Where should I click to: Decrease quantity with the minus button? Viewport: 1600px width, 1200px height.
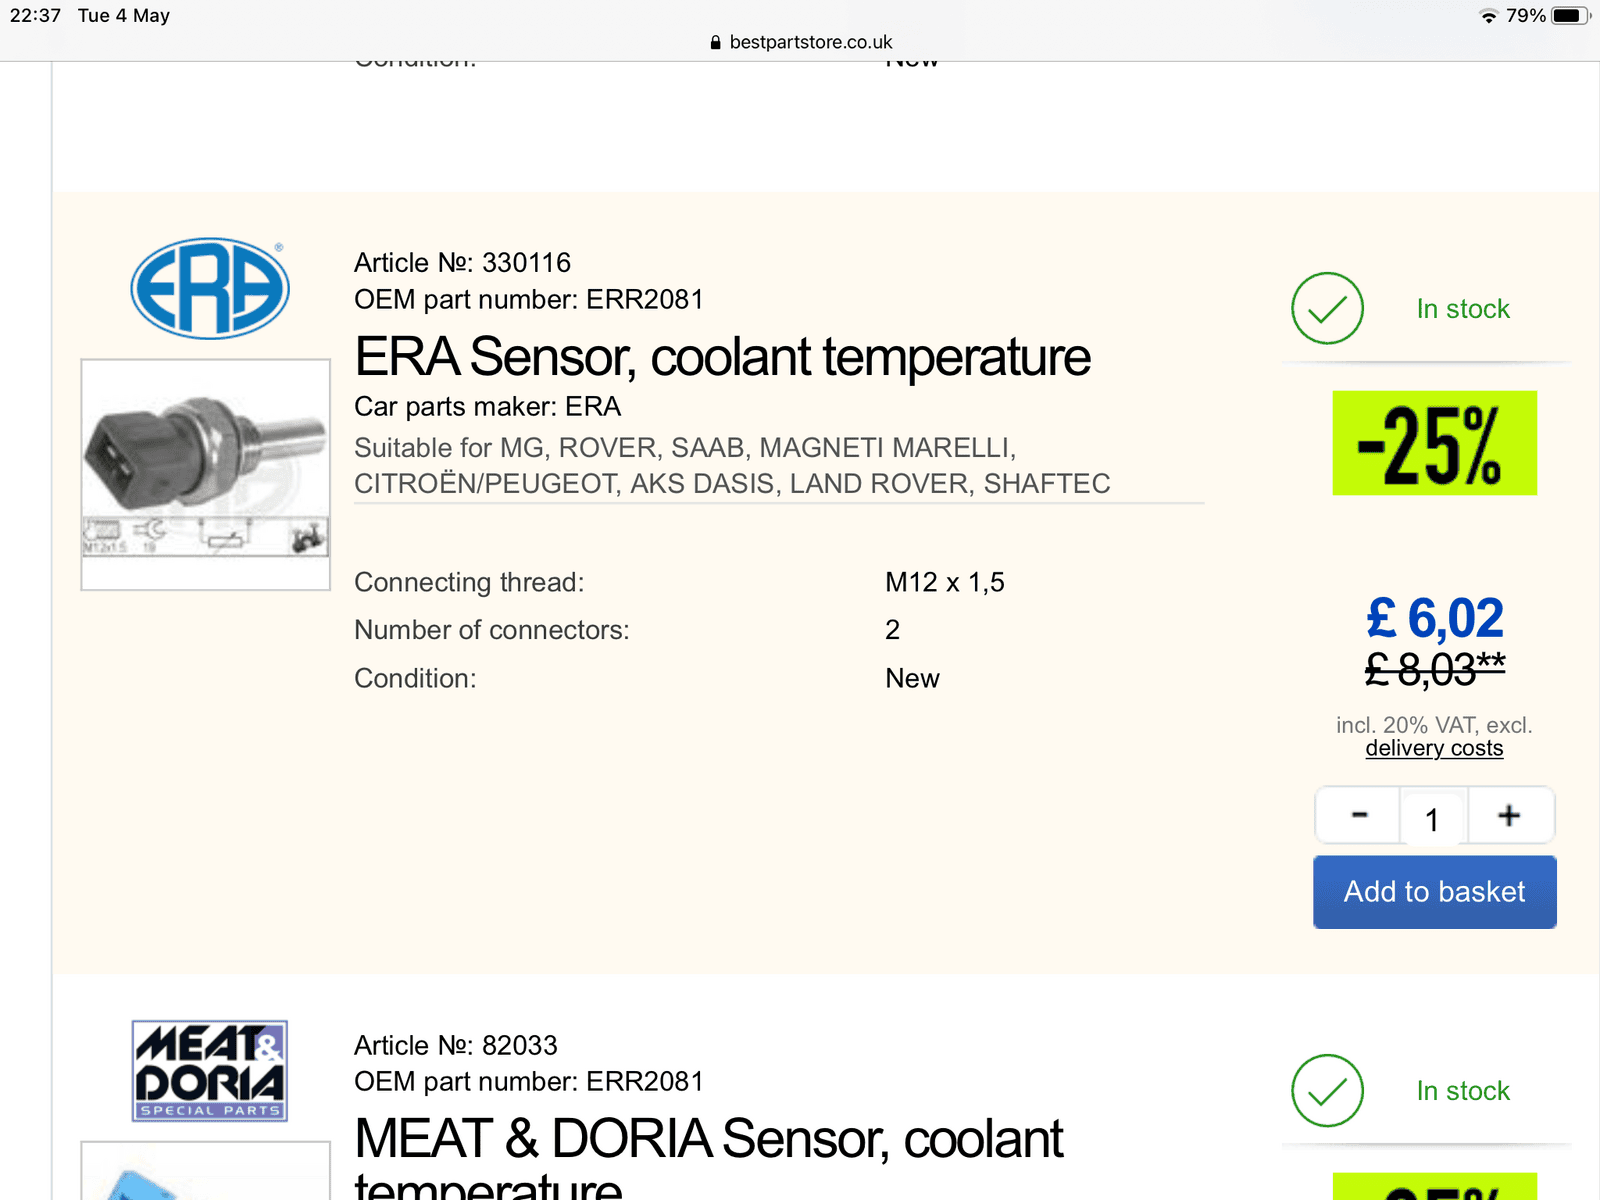point(1359,815)
